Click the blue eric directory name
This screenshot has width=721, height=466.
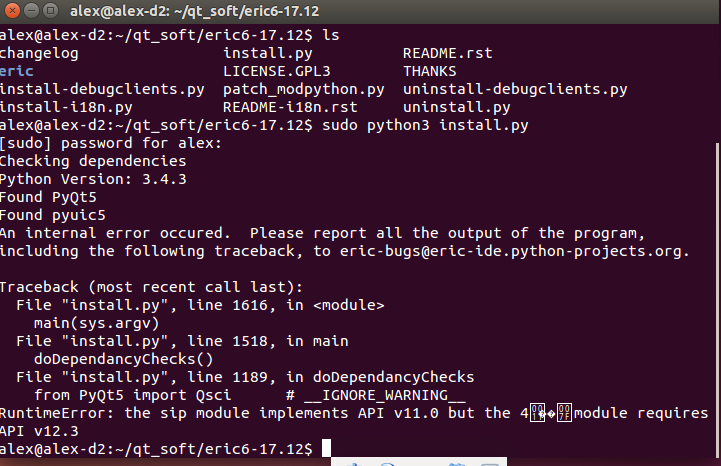pyautogui.click(x=17, y=71)
